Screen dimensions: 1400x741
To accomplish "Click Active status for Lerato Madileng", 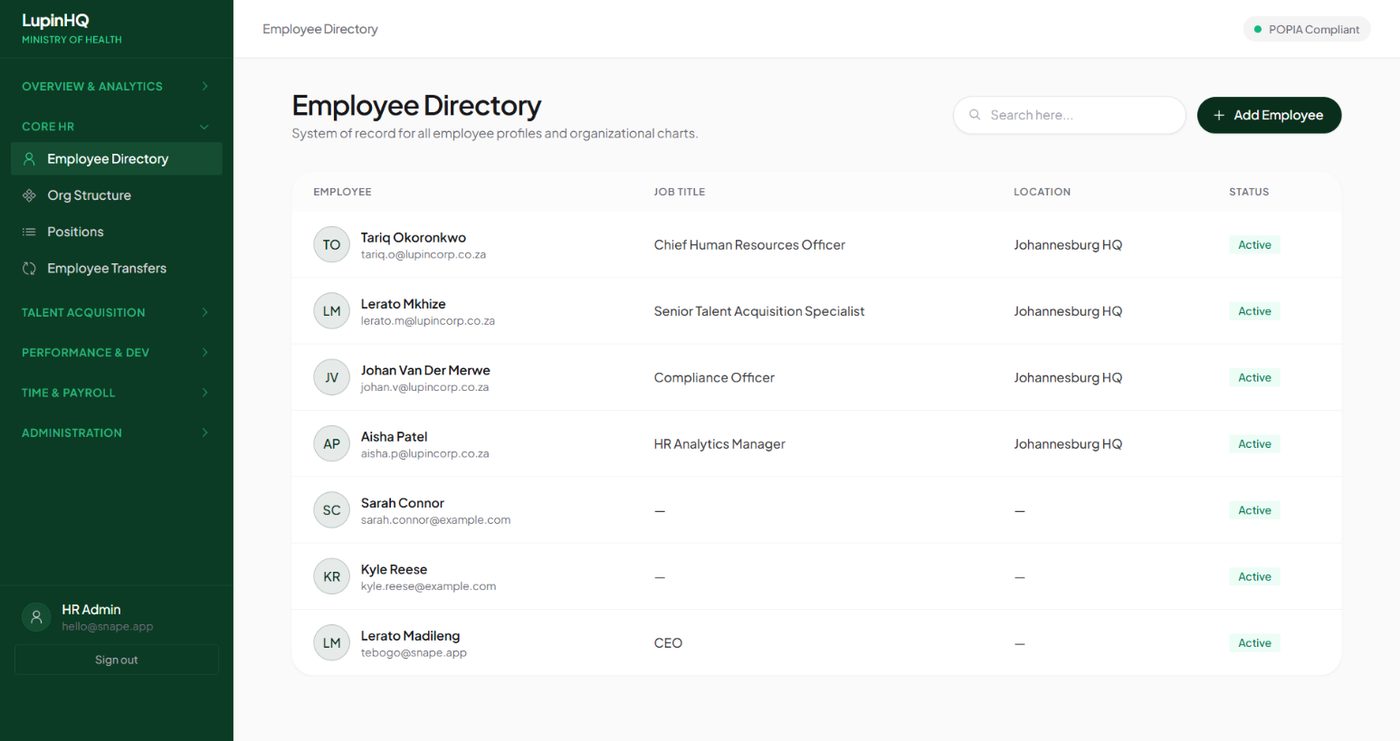I will tap(1255, 643).
